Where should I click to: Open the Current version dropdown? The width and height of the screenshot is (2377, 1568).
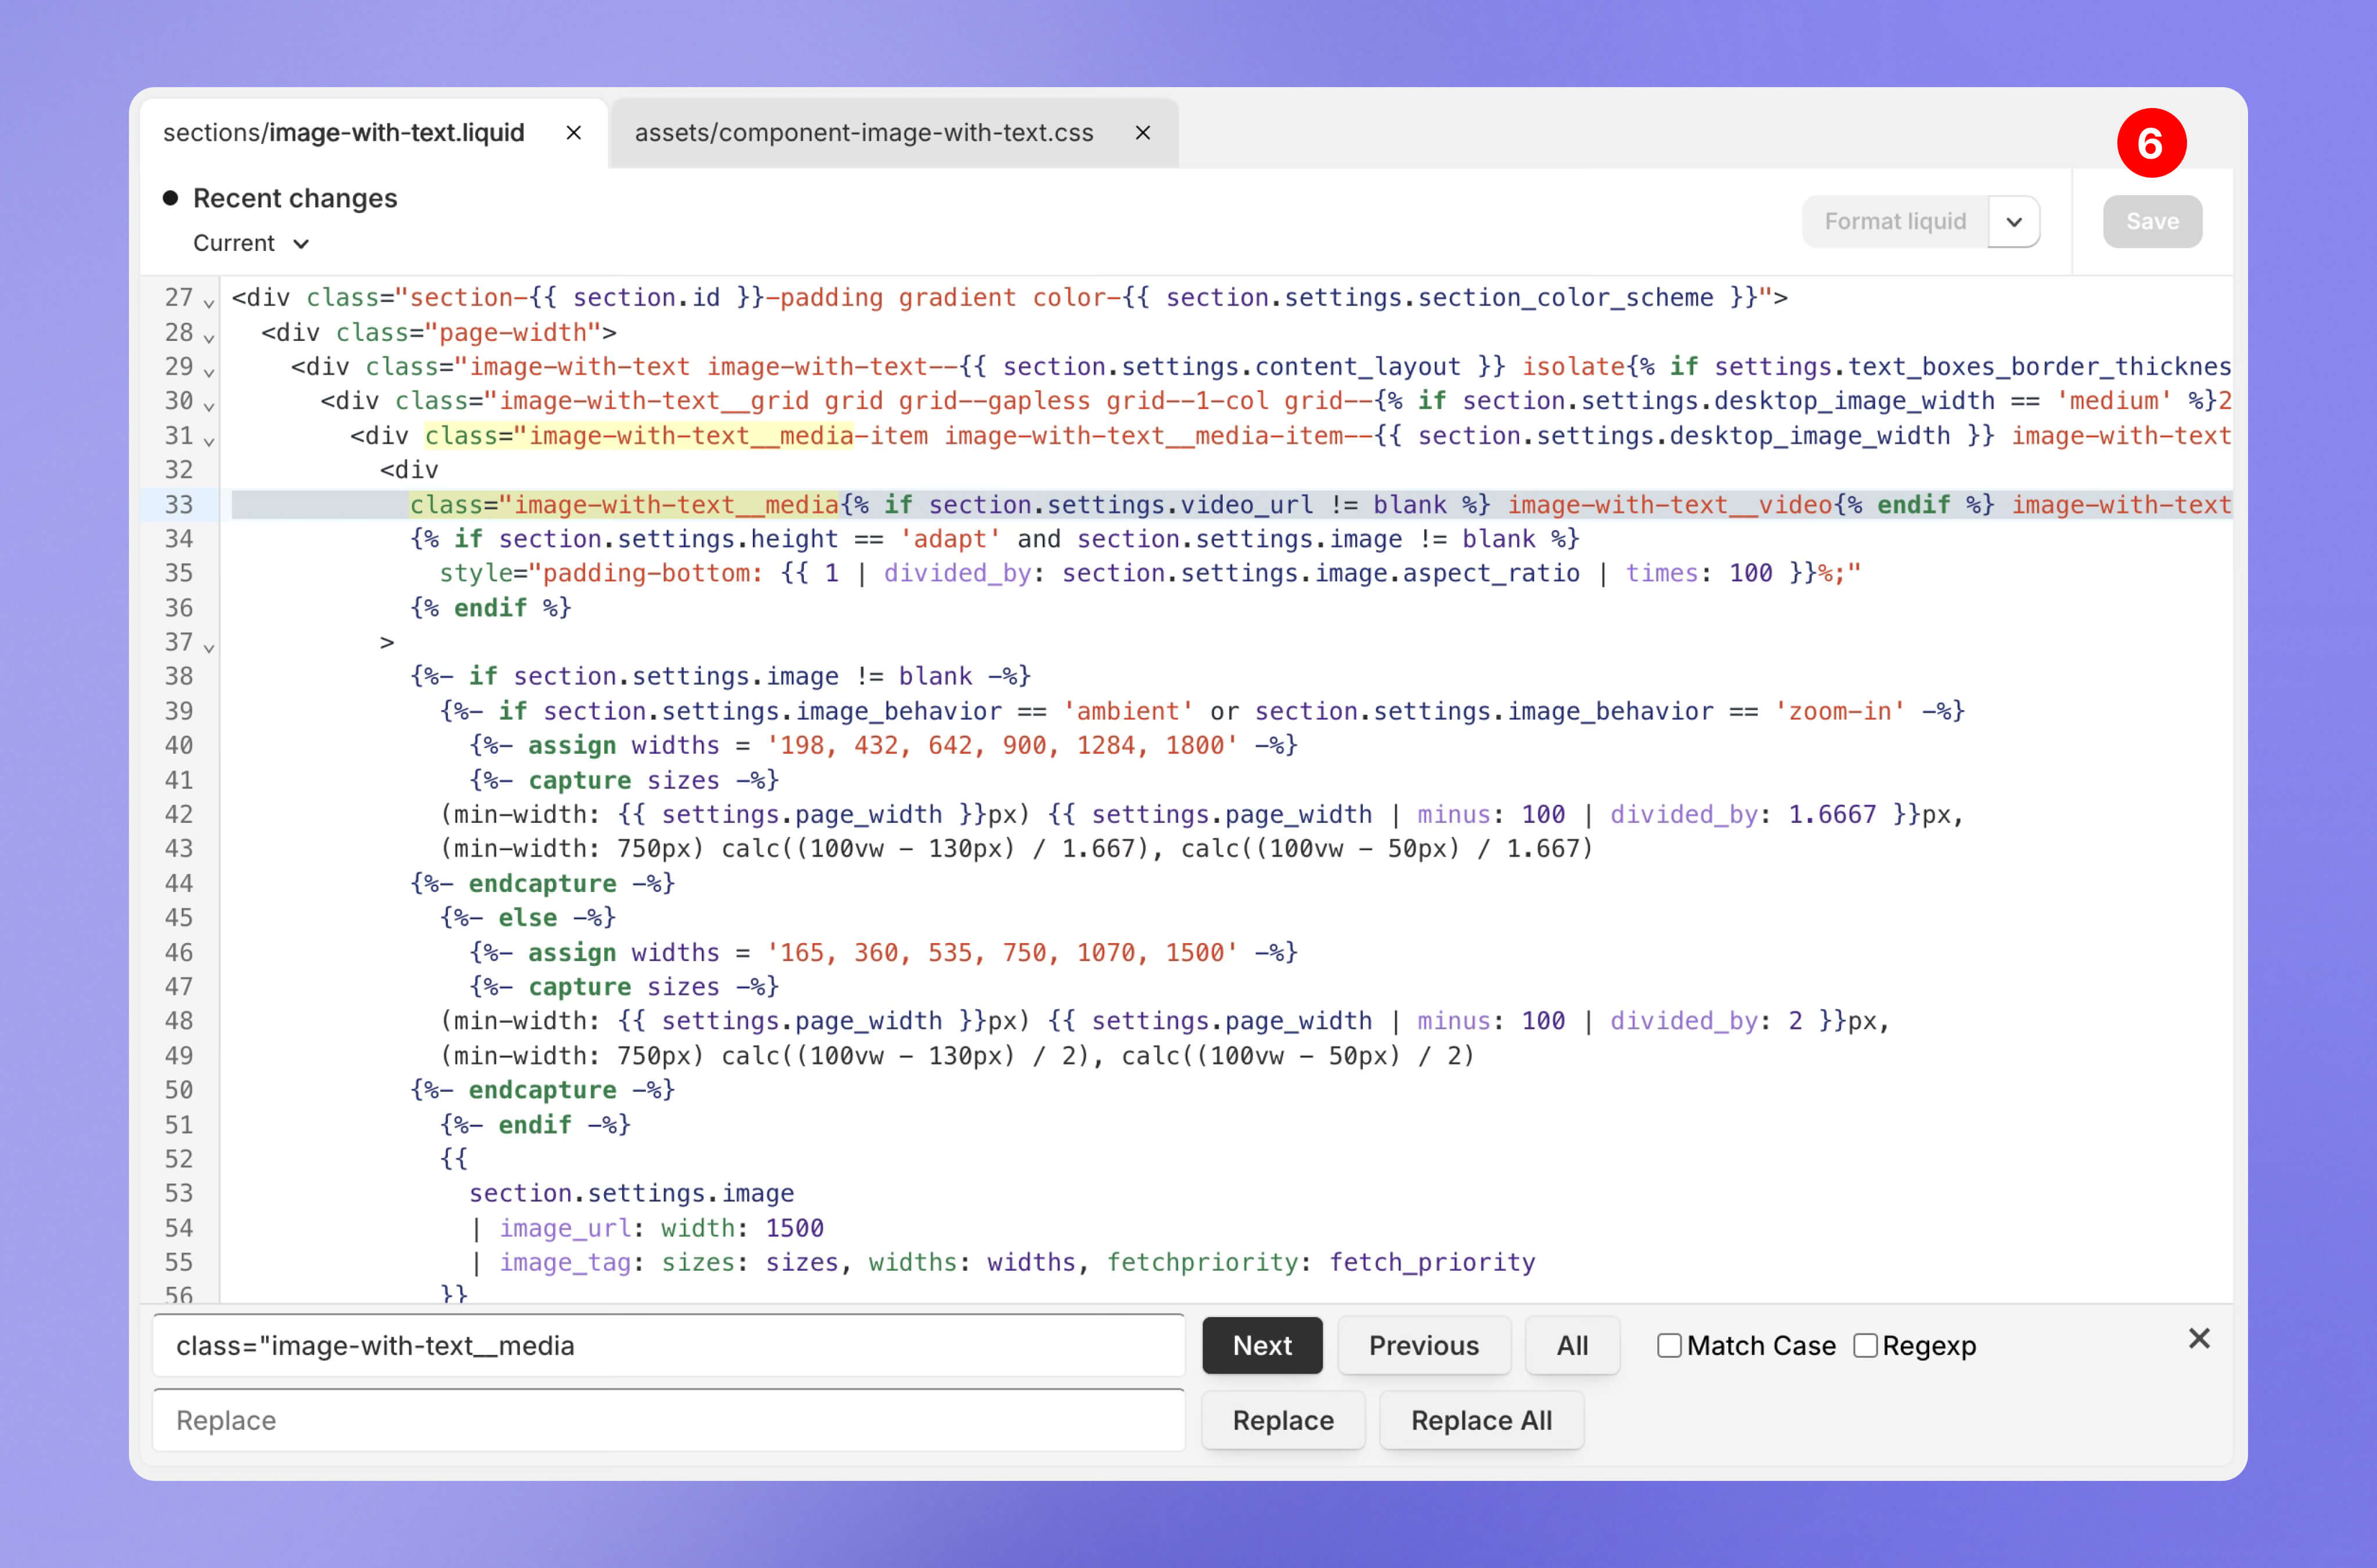click(251, 243)
